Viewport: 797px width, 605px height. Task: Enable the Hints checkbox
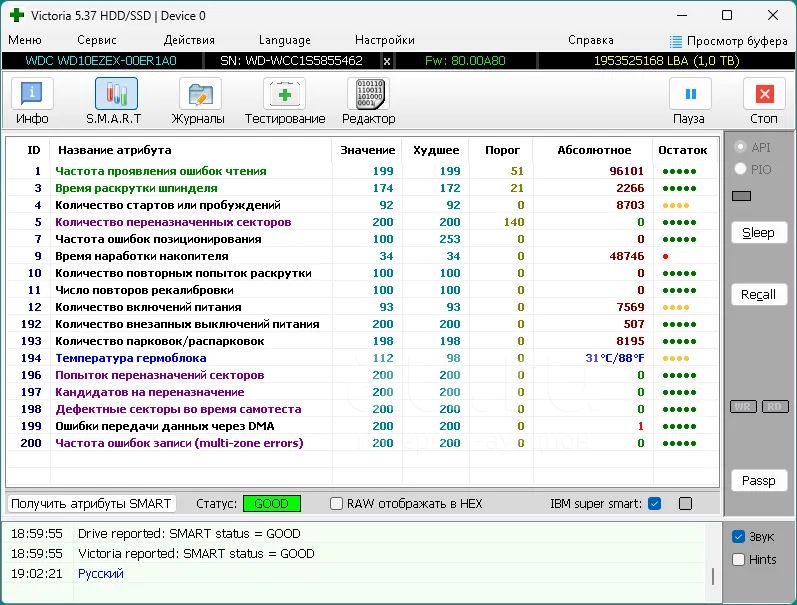[x=739, y=559]
